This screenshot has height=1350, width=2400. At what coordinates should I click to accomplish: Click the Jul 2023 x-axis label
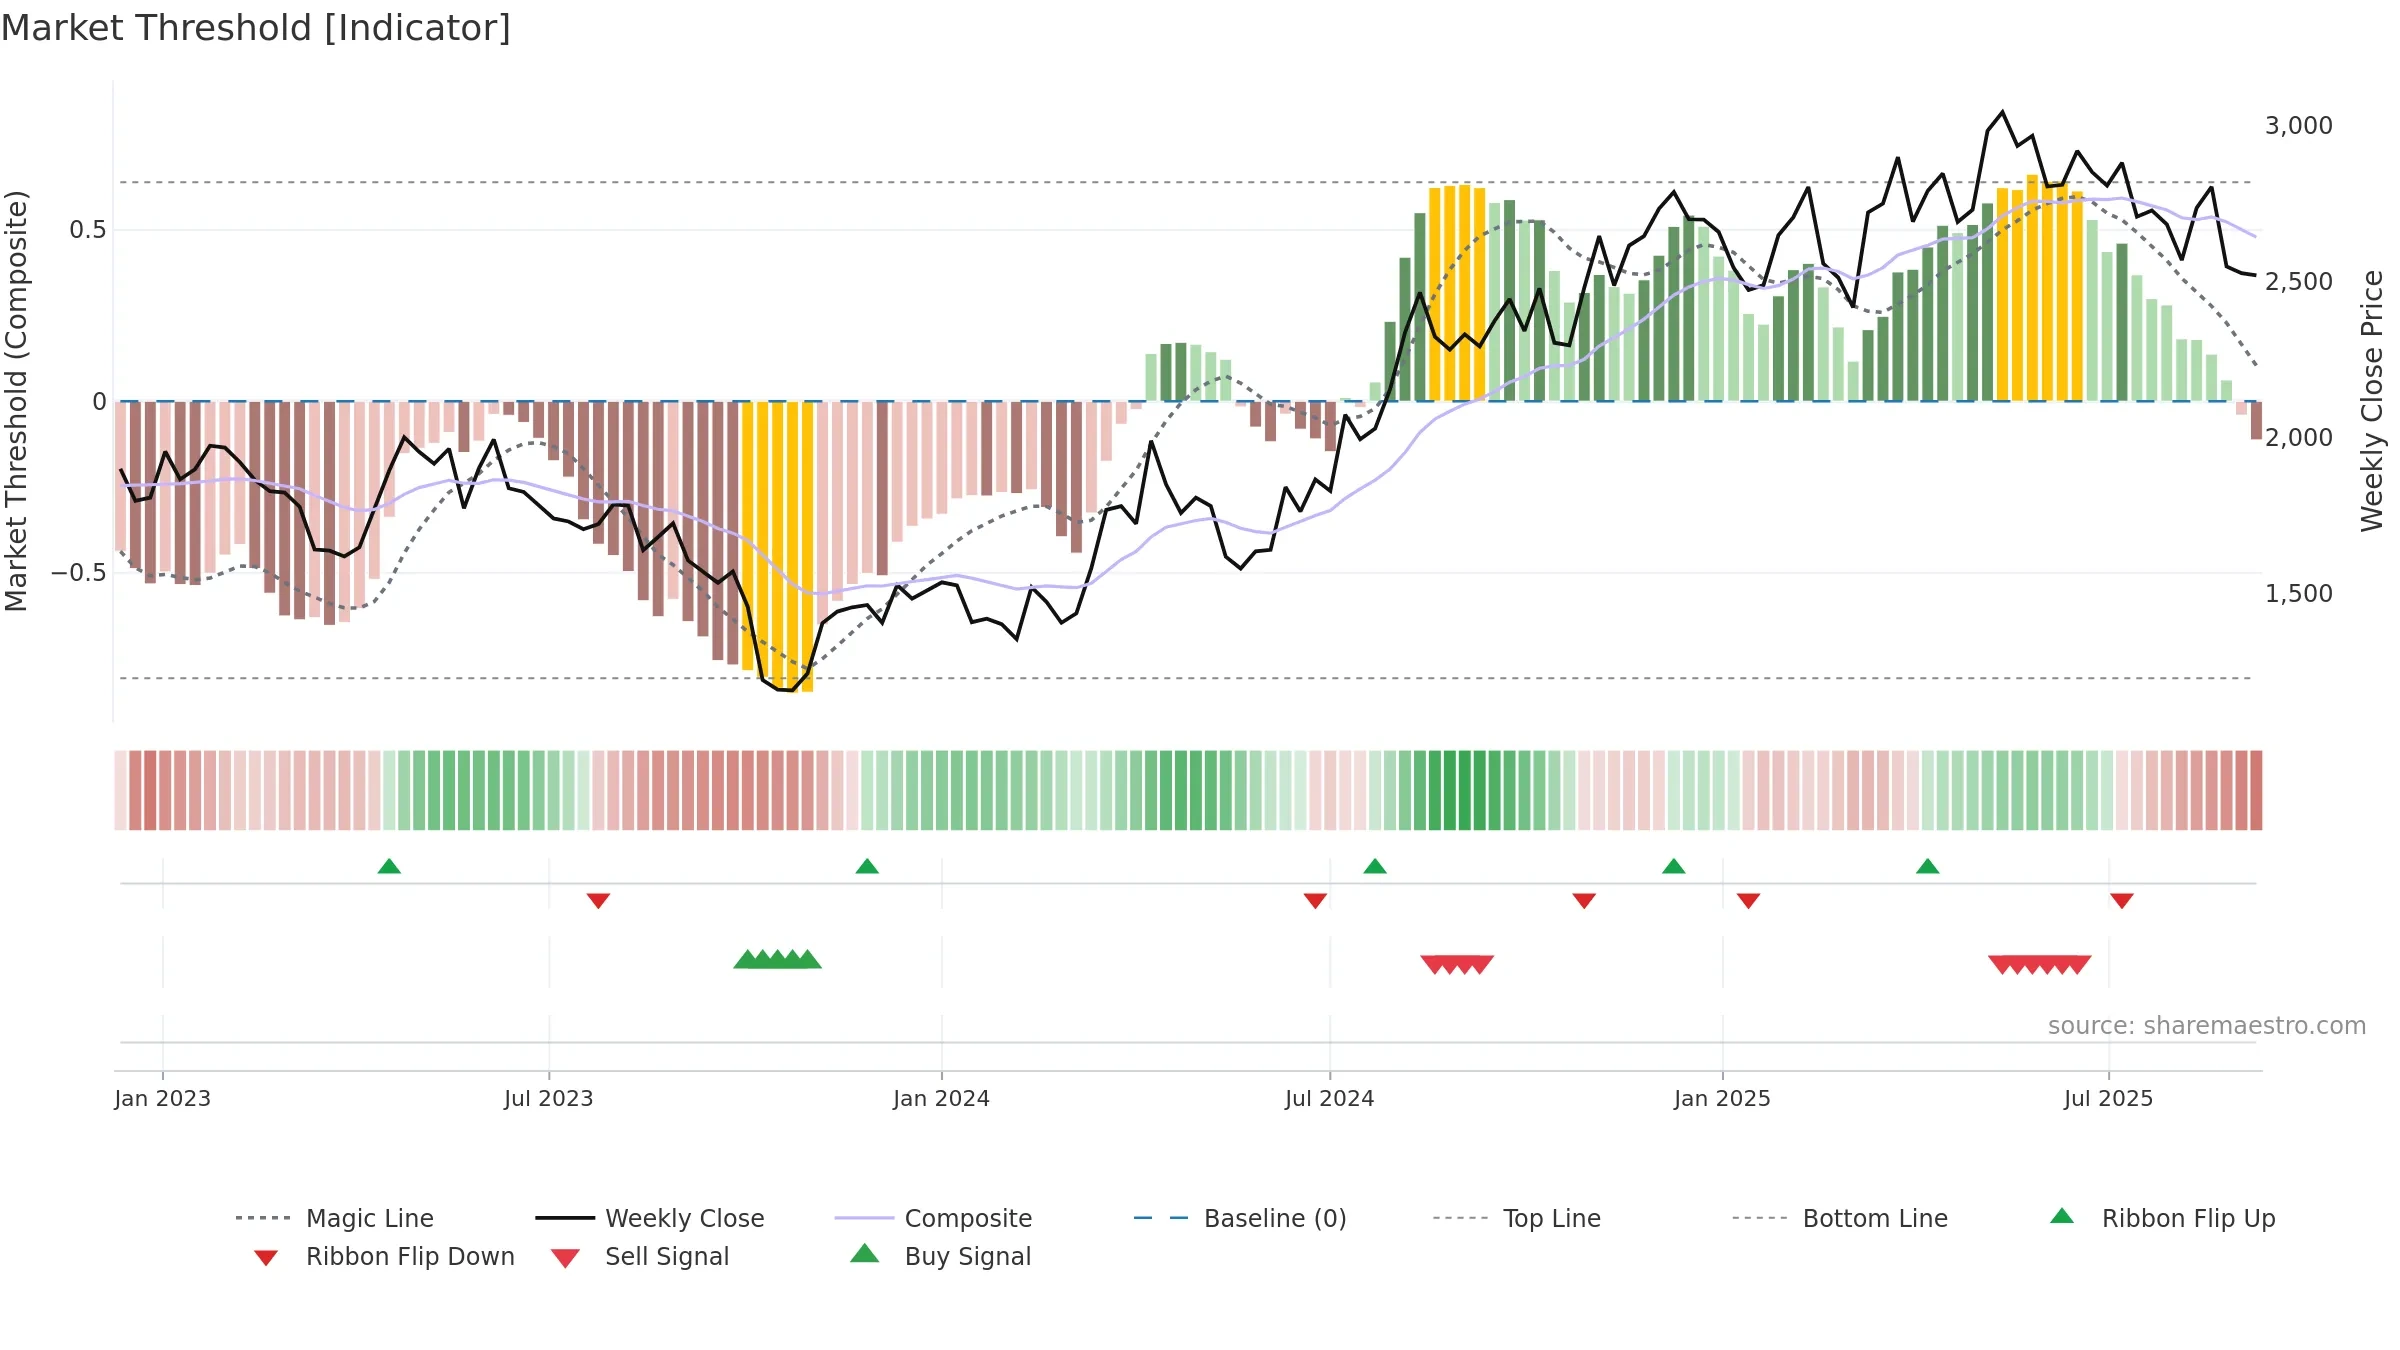[548, 1099]
